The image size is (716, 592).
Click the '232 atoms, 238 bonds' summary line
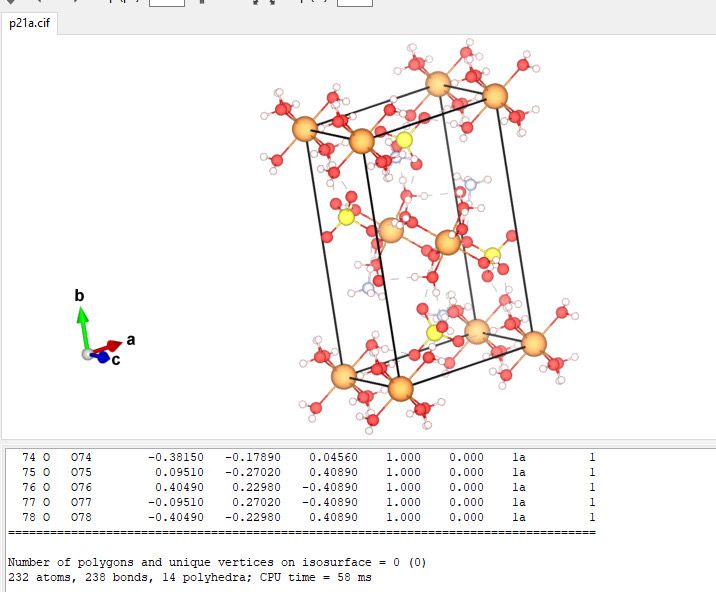190,577
